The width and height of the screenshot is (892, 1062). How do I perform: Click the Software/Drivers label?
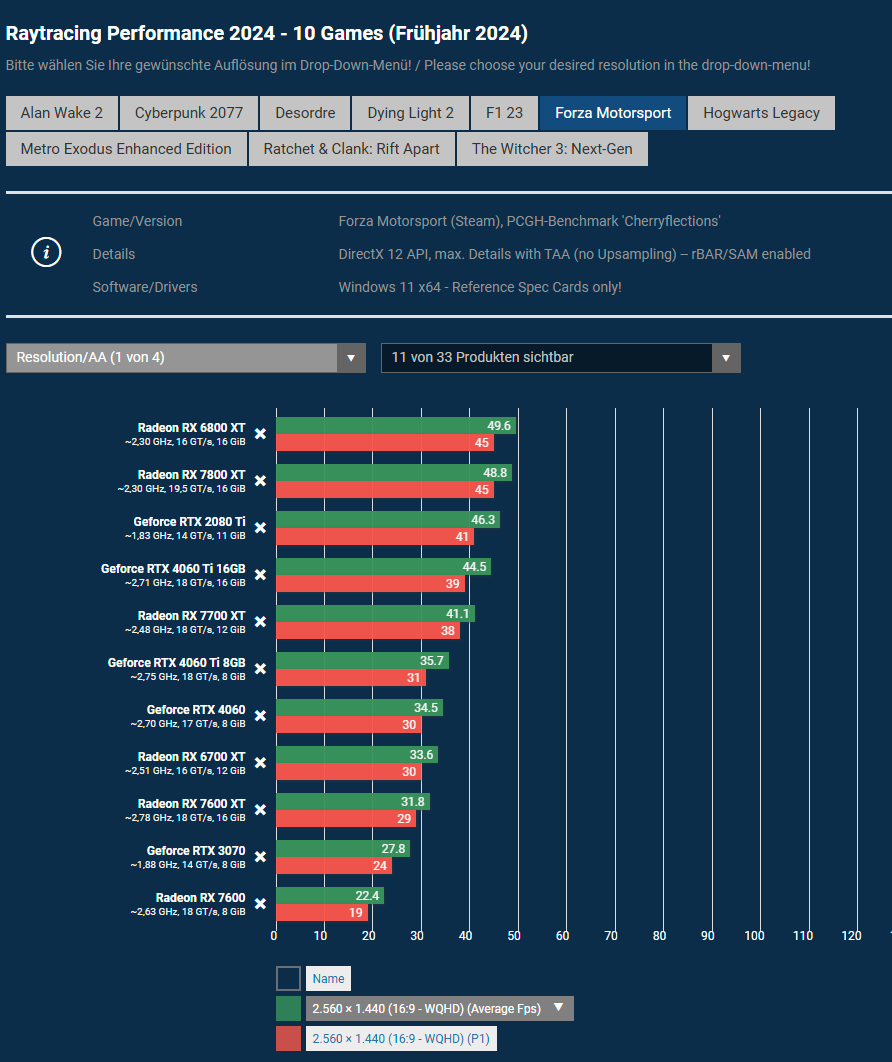[145, 287]
